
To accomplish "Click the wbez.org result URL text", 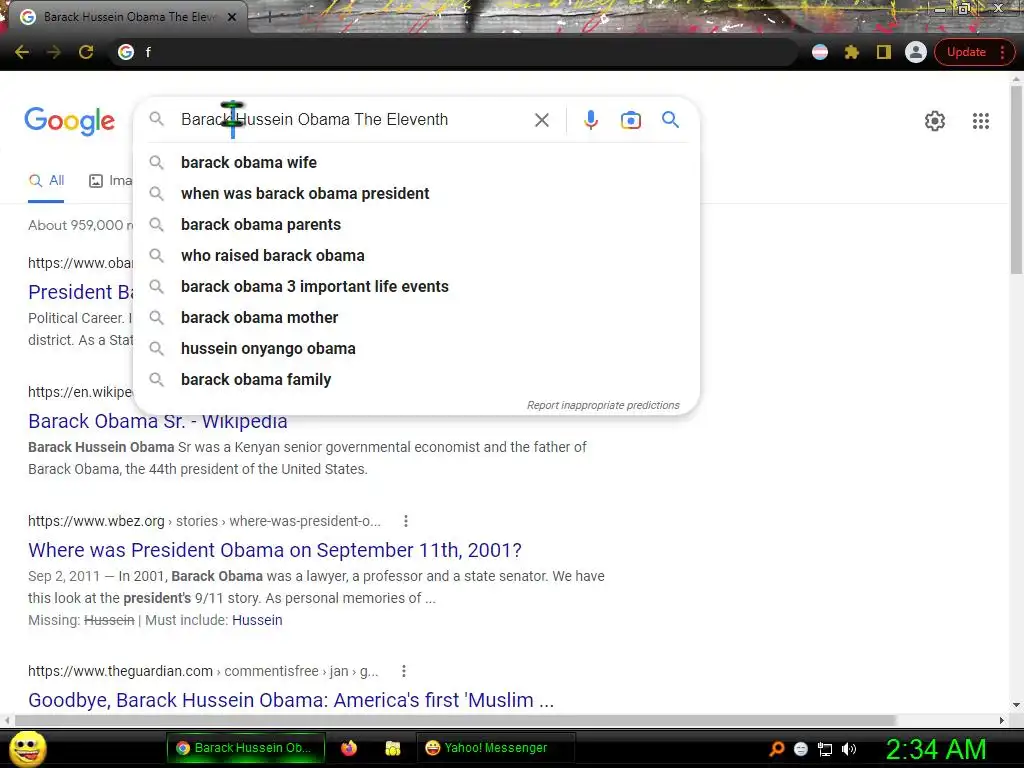I will click(204, 521).
